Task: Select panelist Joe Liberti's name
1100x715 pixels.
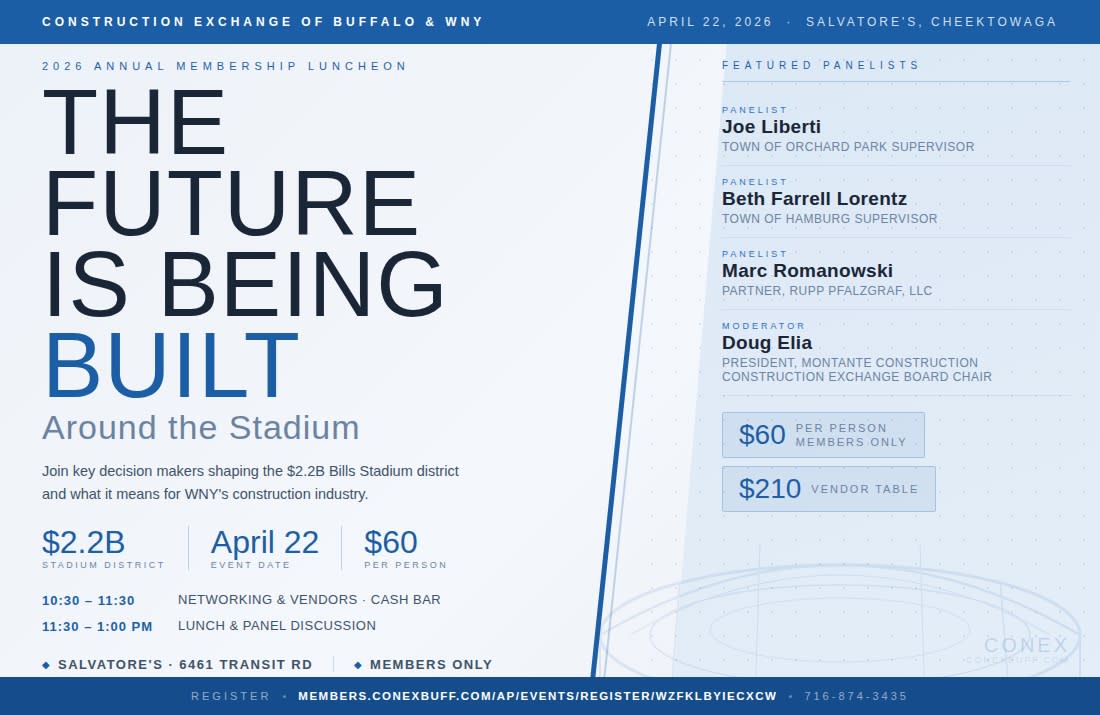Action: click(771, 127)
